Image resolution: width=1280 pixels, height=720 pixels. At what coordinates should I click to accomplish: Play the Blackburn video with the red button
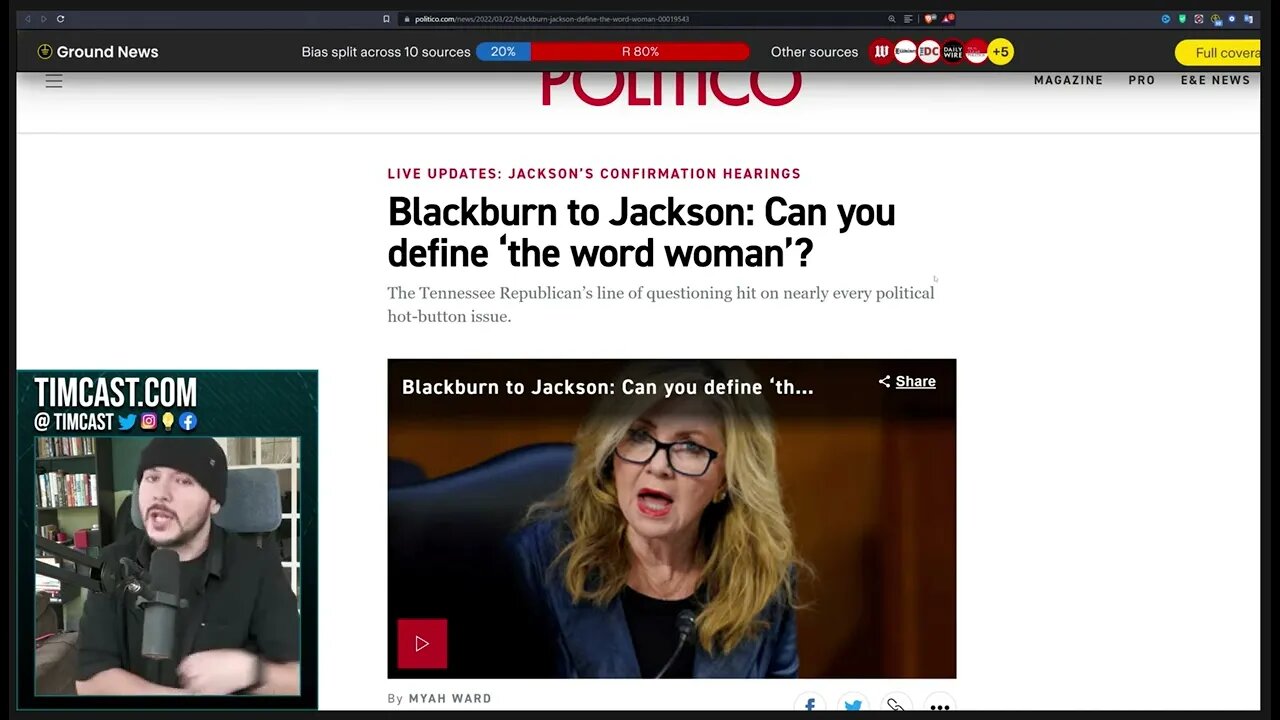tap(422, 643)
